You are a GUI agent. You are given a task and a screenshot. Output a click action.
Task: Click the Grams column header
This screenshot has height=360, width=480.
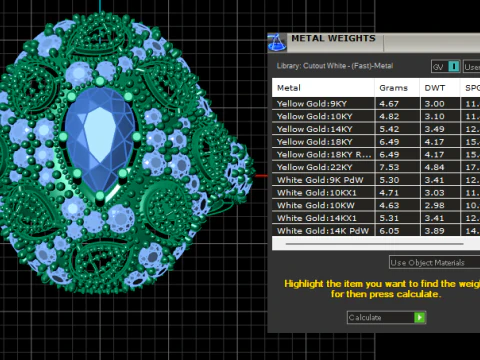click(397, 88)
